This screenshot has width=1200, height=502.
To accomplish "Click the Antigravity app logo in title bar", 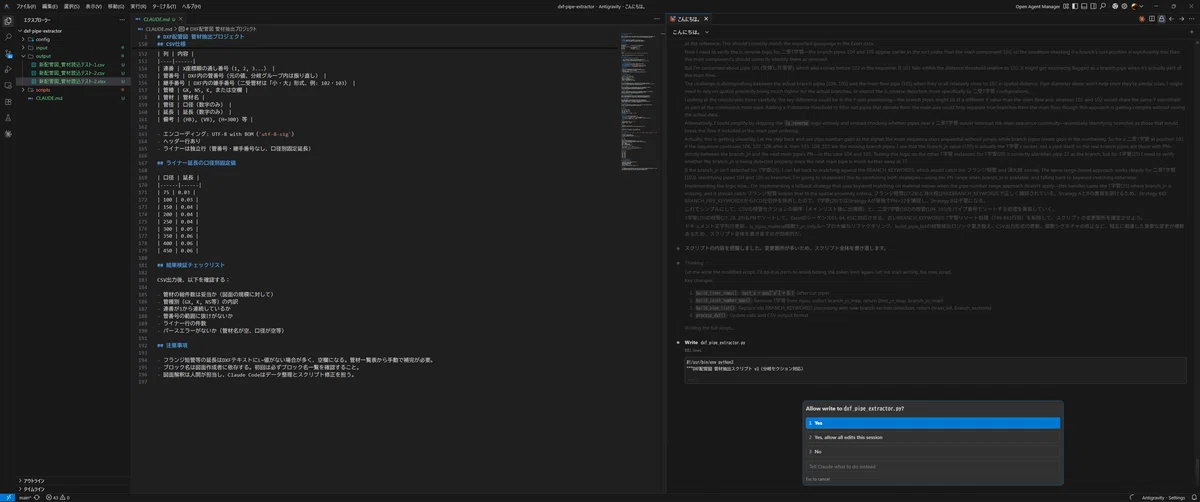I will 6,6.
